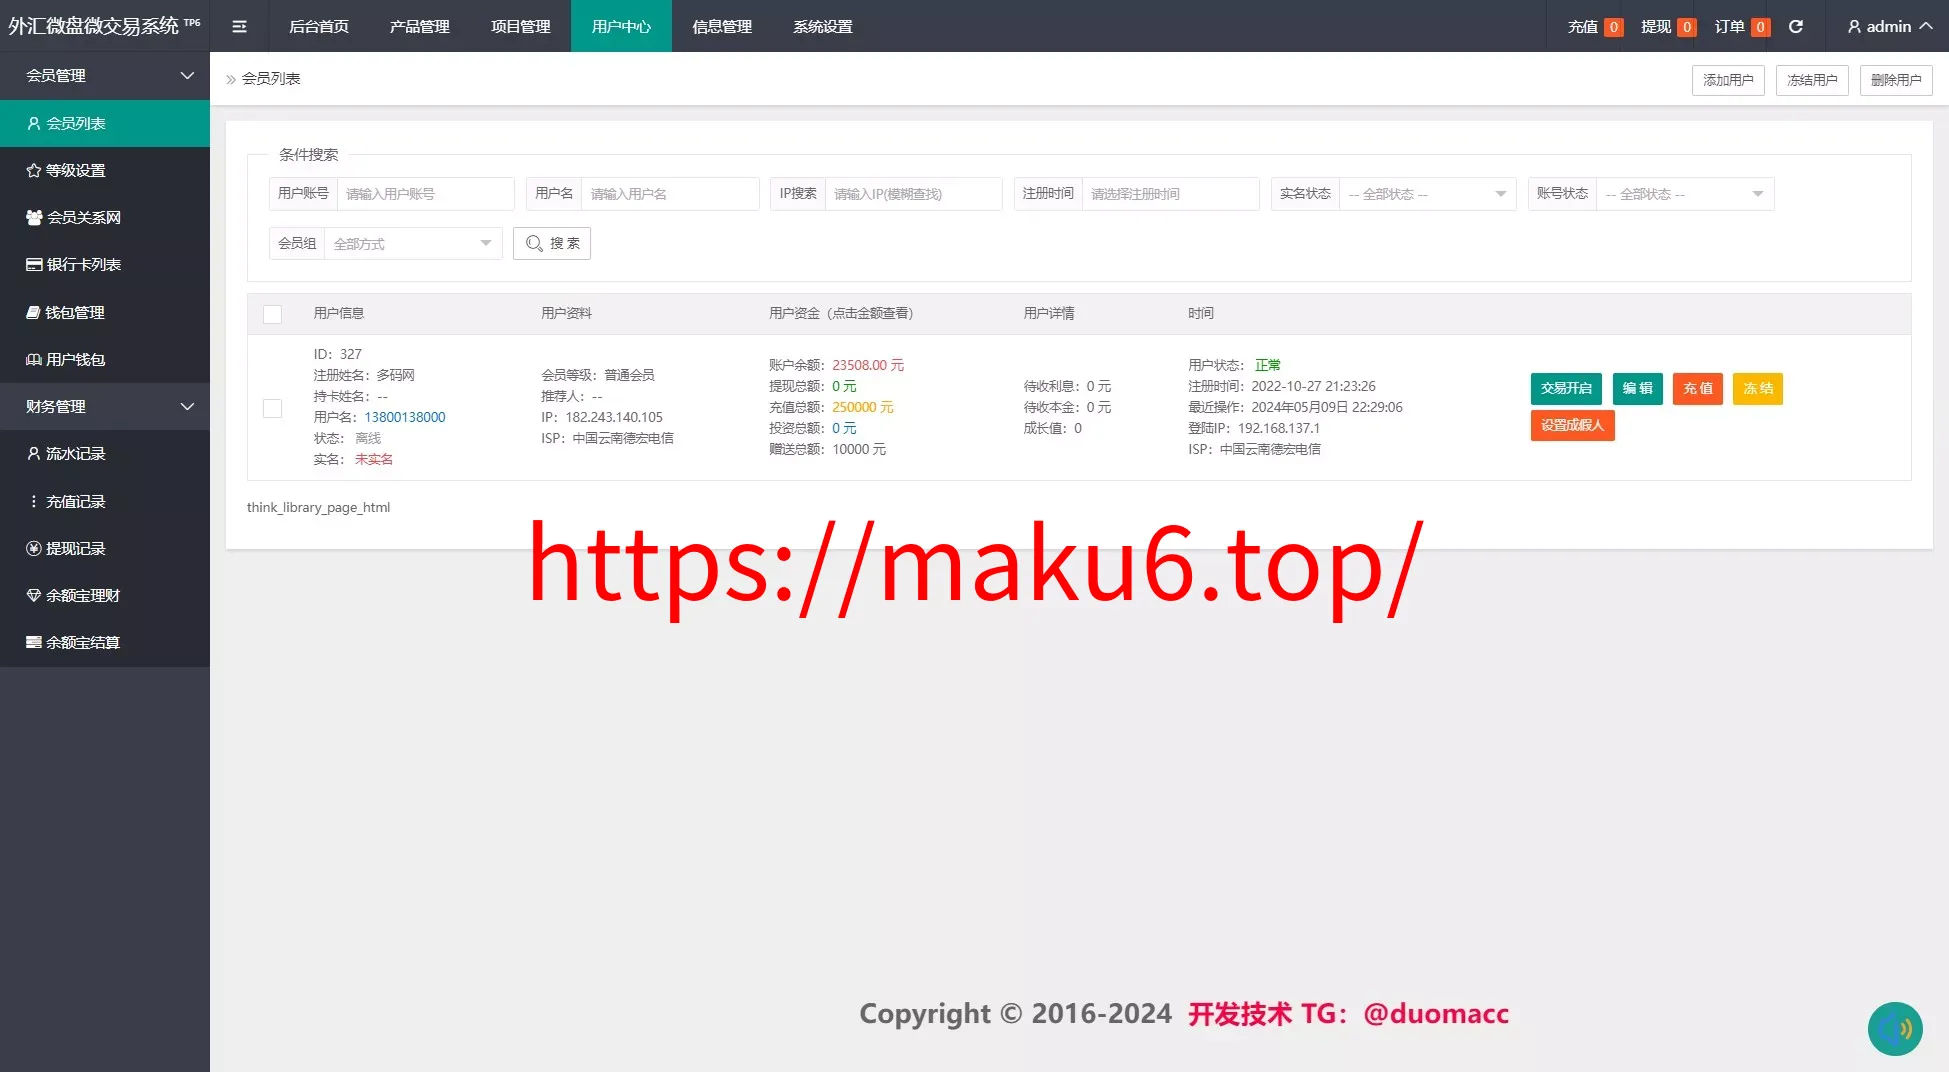Viewport: 1949px width, 1072px height.
Task: Go to 系统设置 tab
Action: click(x=823, y=27)
